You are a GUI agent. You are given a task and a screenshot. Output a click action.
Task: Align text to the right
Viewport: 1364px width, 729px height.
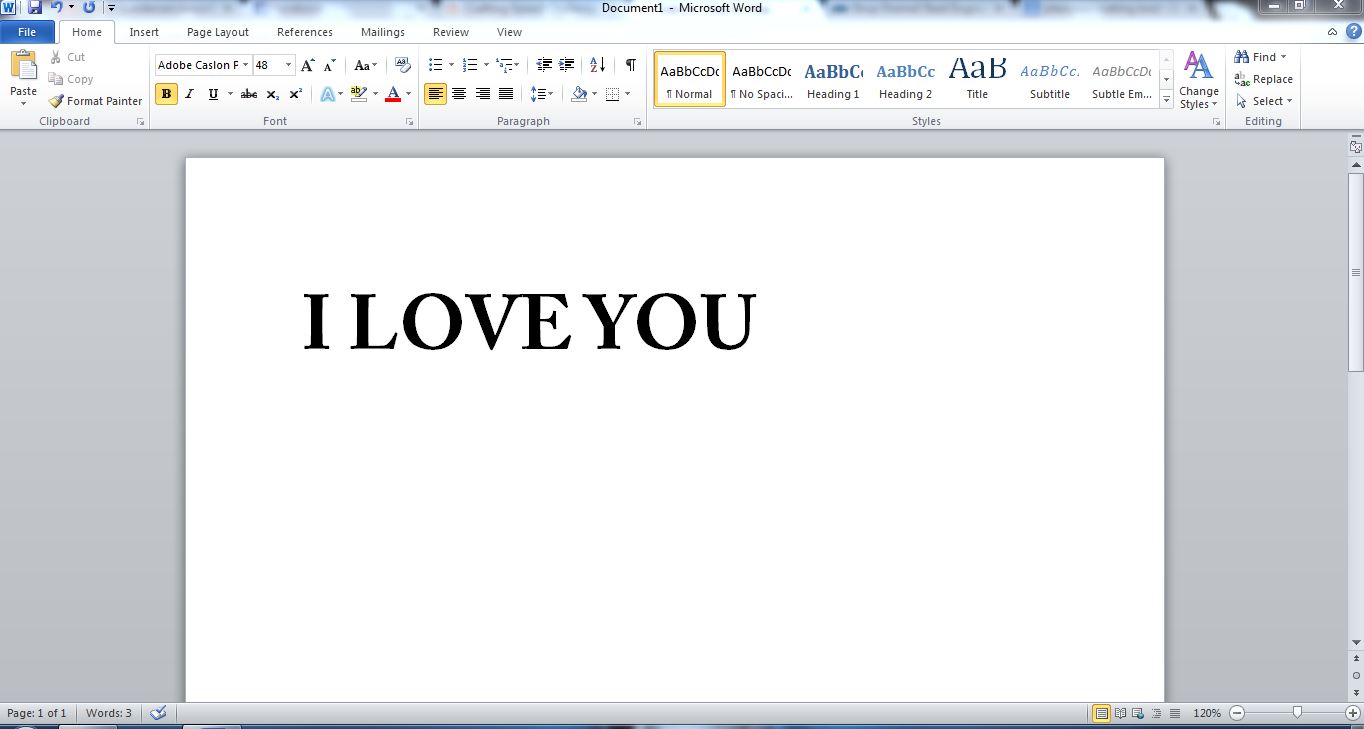(x=483, y=94)
